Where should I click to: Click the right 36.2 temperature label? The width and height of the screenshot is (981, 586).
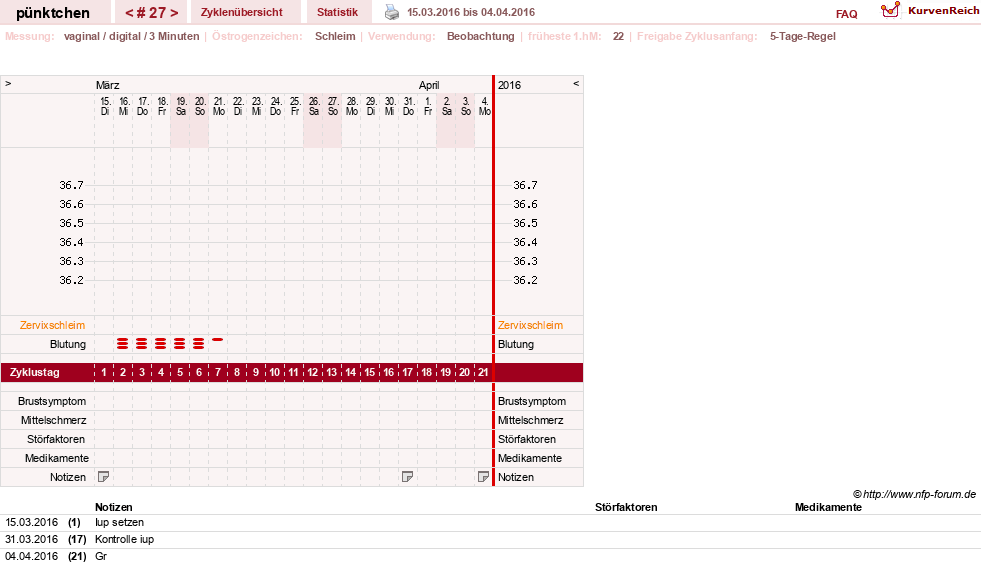click(526, 280)
